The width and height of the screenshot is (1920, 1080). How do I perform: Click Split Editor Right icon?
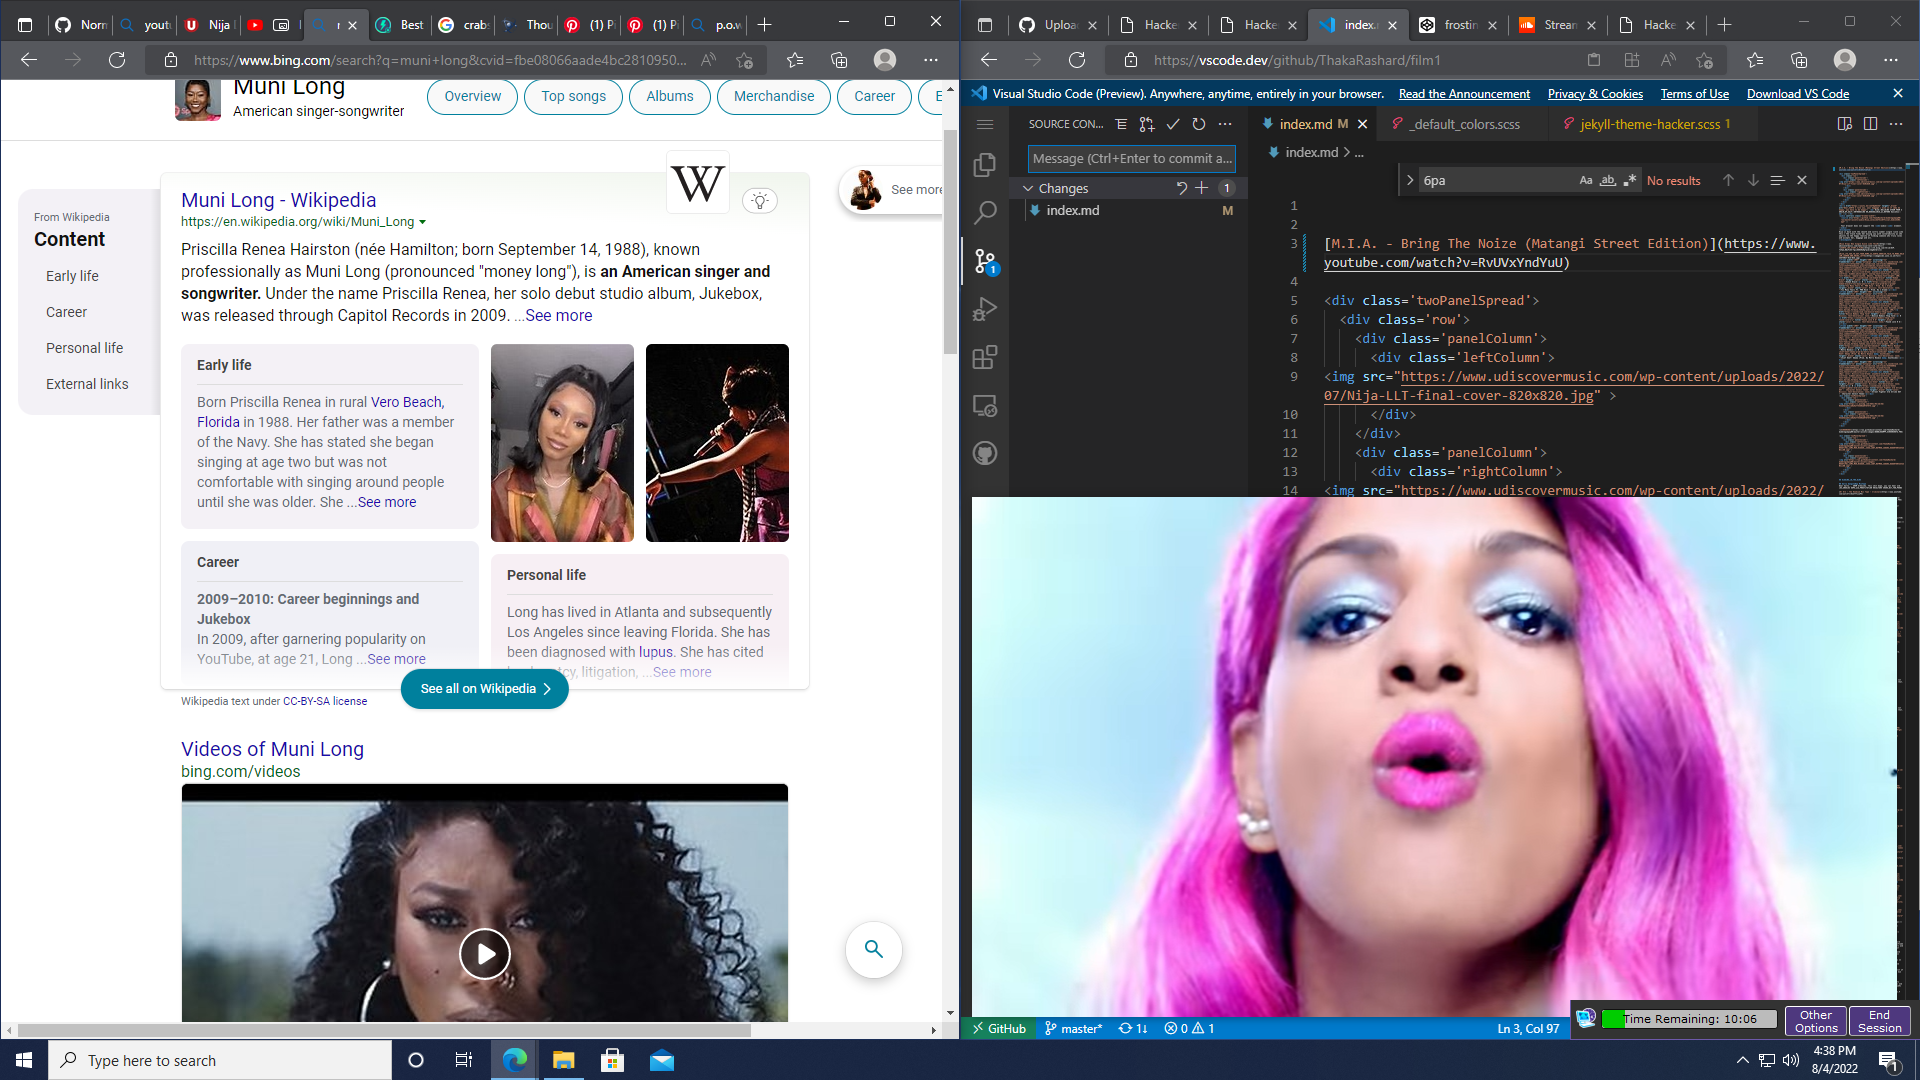pos(1870,124)
